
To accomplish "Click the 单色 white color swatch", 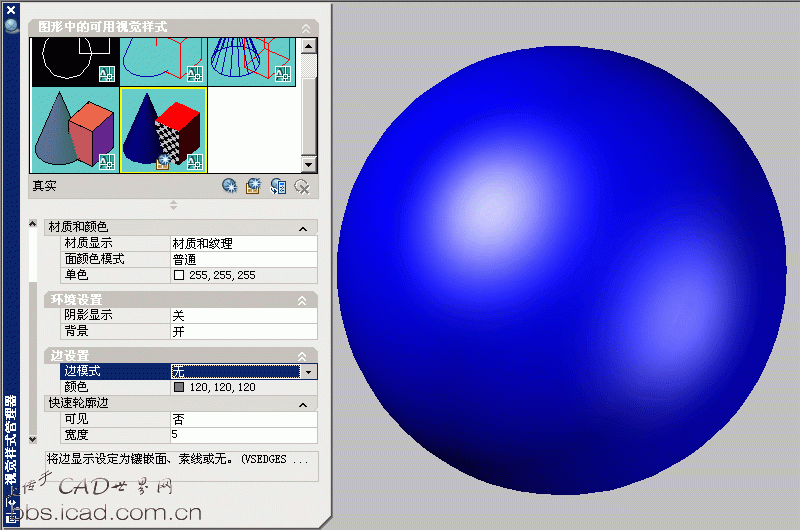I will click(179, 275).
